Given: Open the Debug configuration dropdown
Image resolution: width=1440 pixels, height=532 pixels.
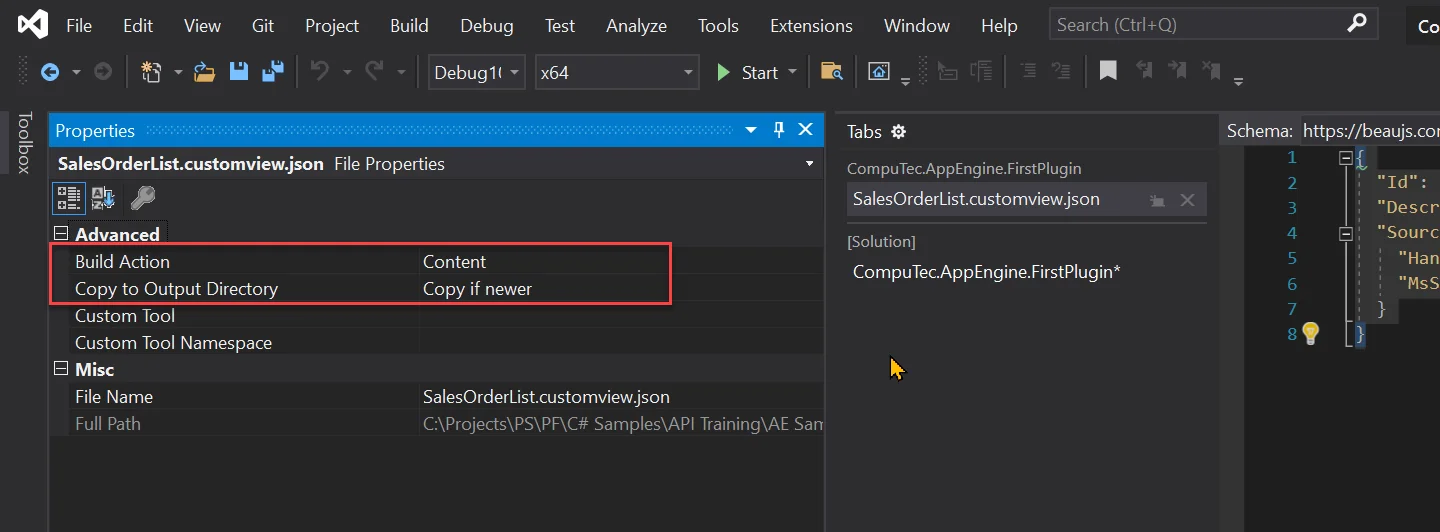Looking at the screenshot, I should 476,72.
